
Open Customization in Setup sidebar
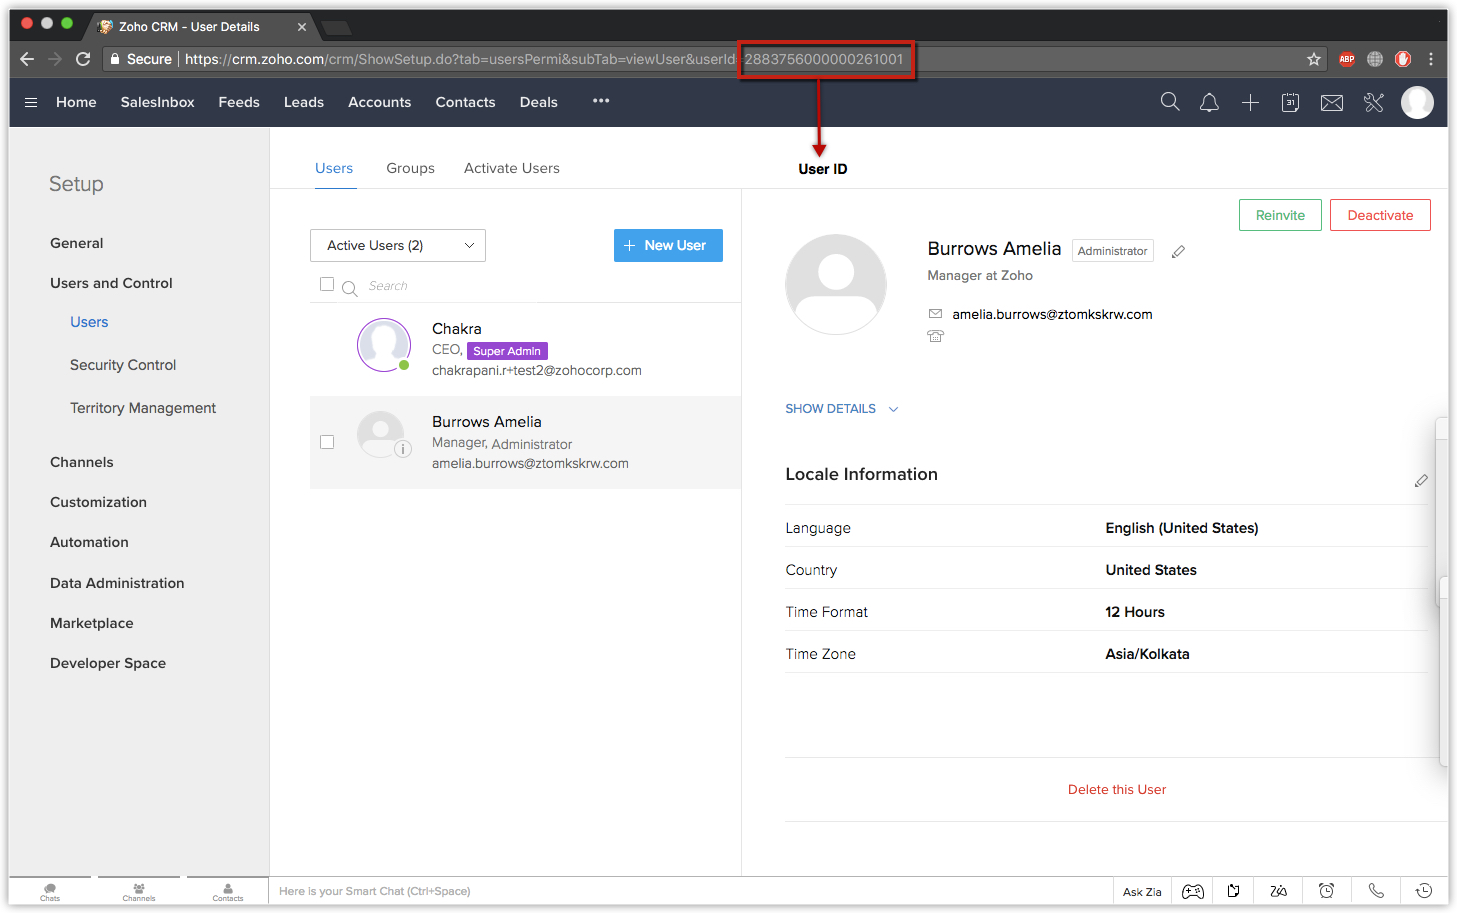pos(99,502)
